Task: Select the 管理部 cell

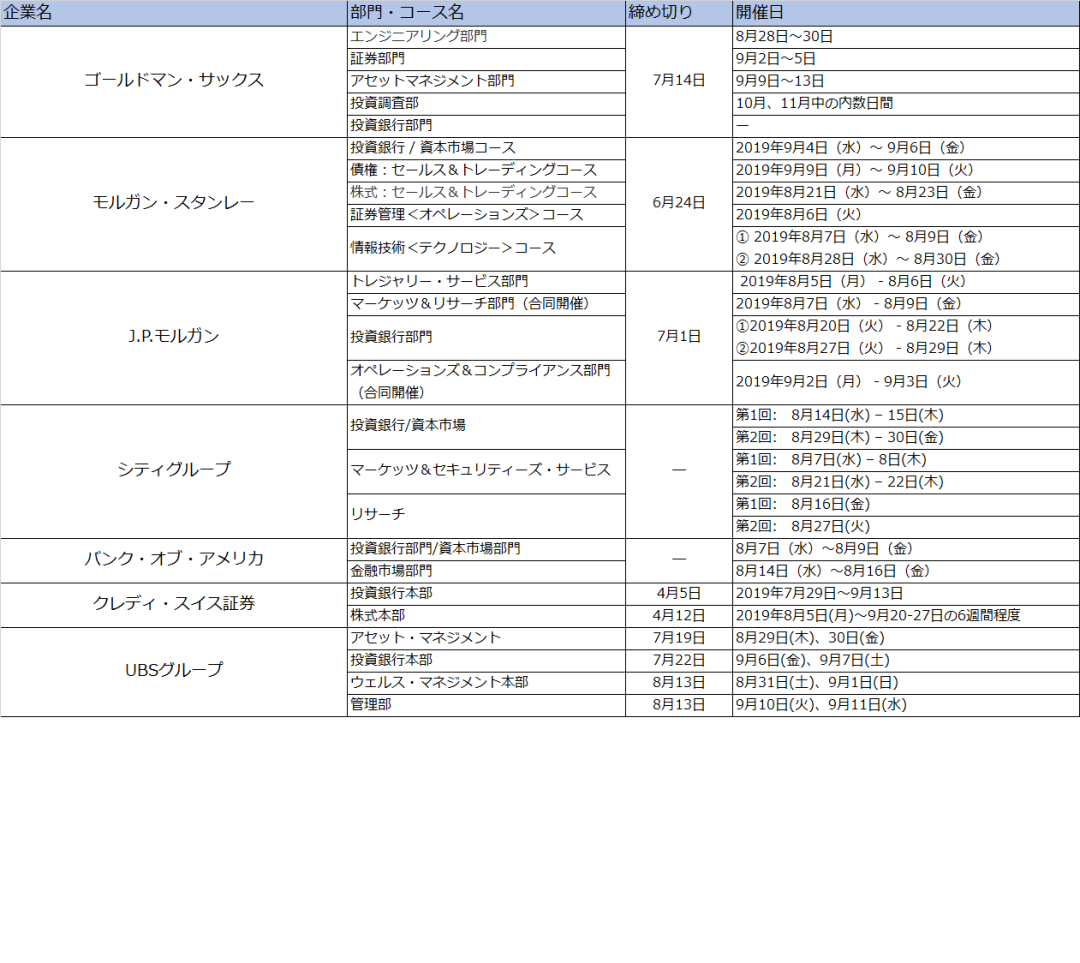Action: (x=486, y=705)
